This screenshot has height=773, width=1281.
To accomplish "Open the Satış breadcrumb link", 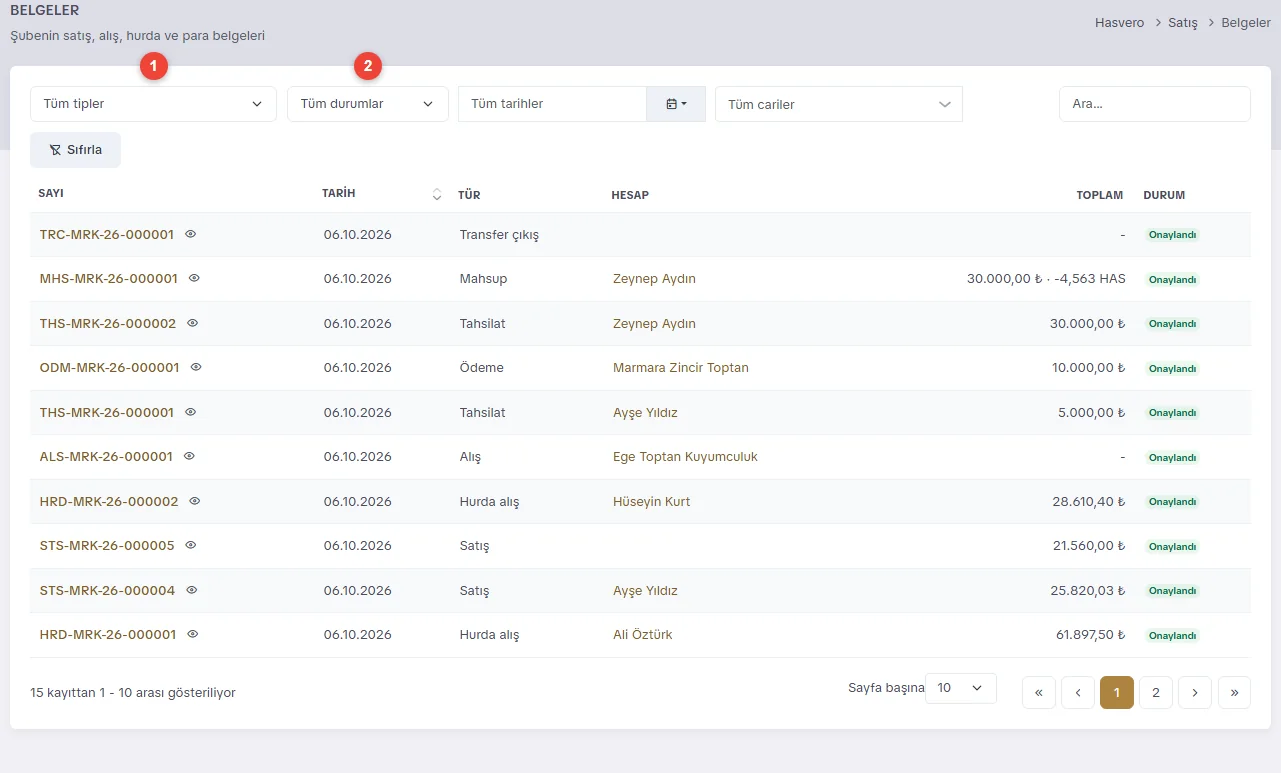I will (x=1183, y=22).
